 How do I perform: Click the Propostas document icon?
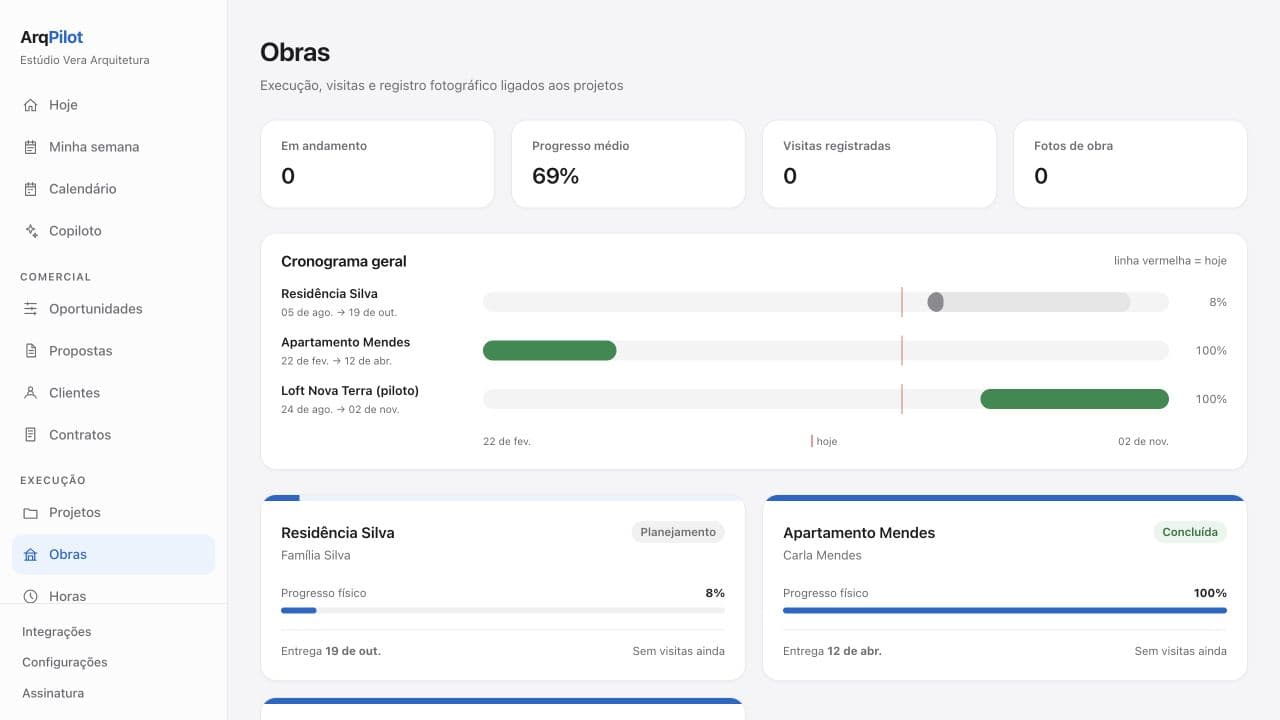click(30, 351)
